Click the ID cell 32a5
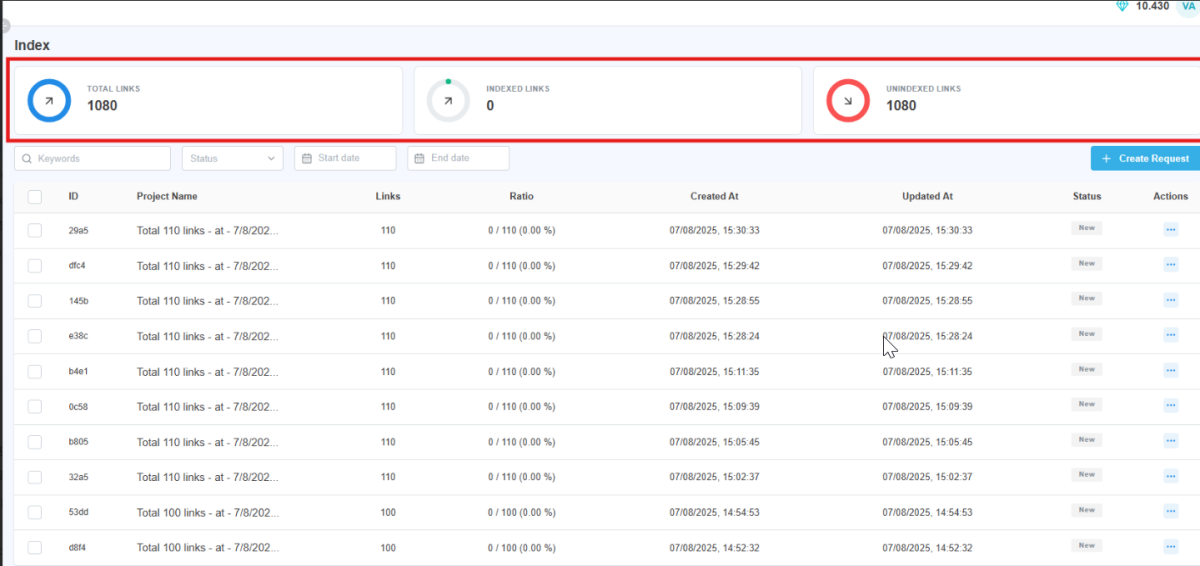 coord(78,477)
